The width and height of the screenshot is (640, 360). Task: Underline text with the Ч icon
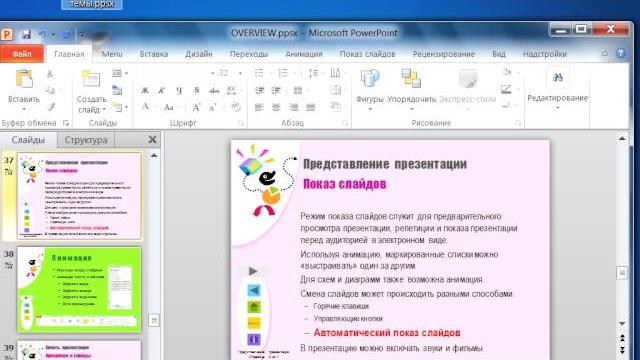pyautogui.click(x=179, y=90)
